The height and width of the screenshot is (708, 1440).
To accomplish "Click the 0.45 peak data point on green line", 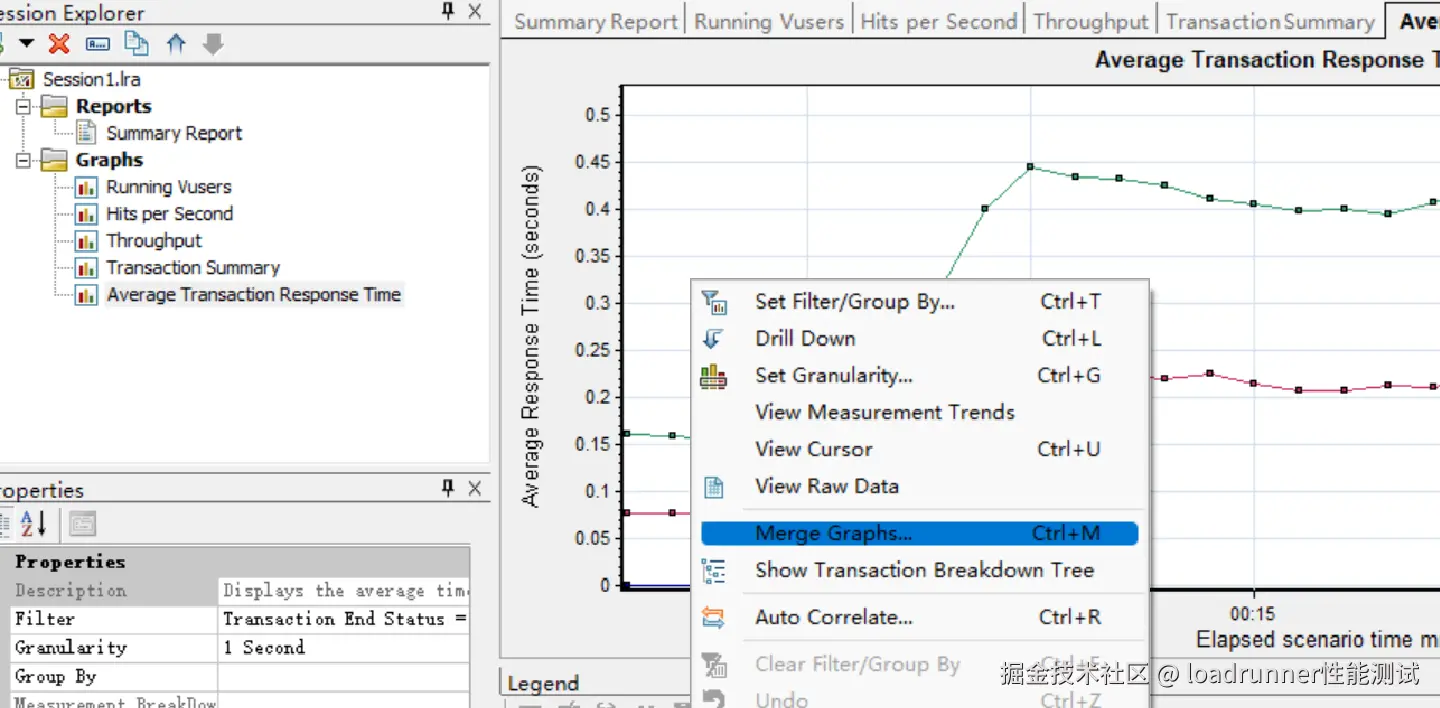I will coord(1030,167).
